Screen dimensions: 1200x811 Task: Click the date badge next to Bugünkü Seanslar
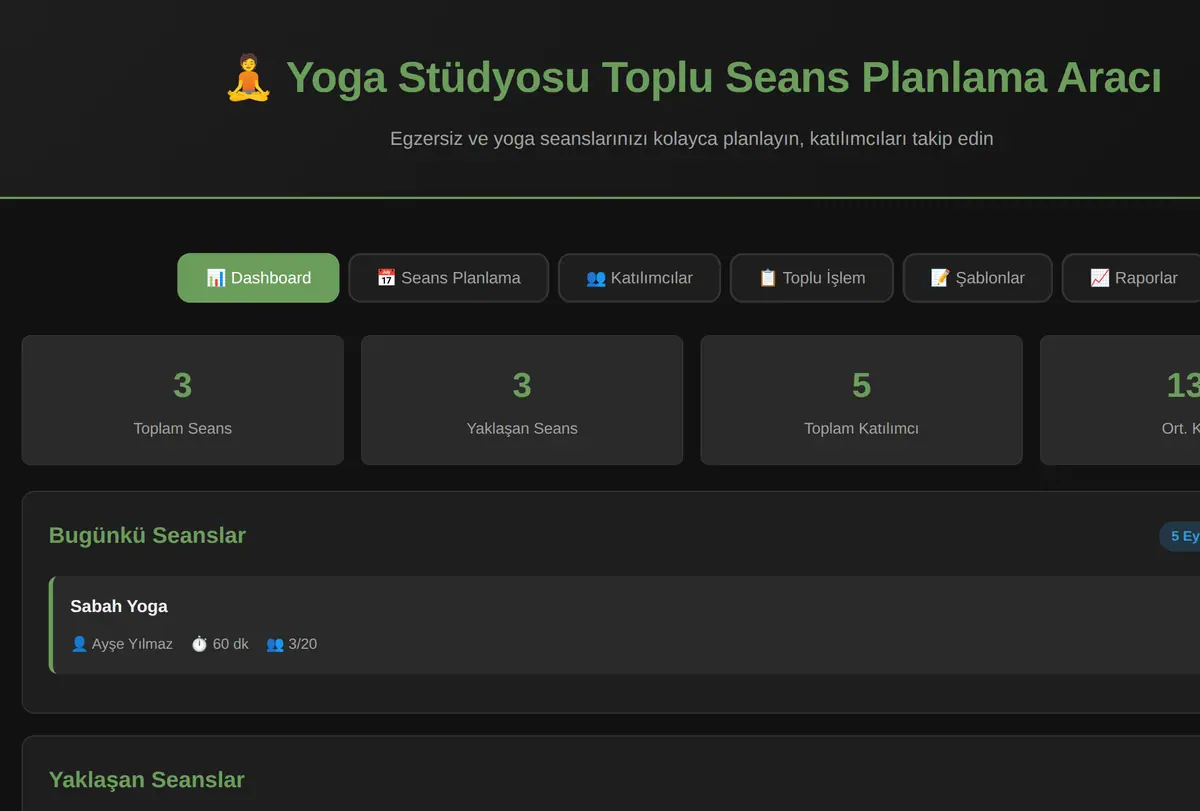(x=1180, y=536)
